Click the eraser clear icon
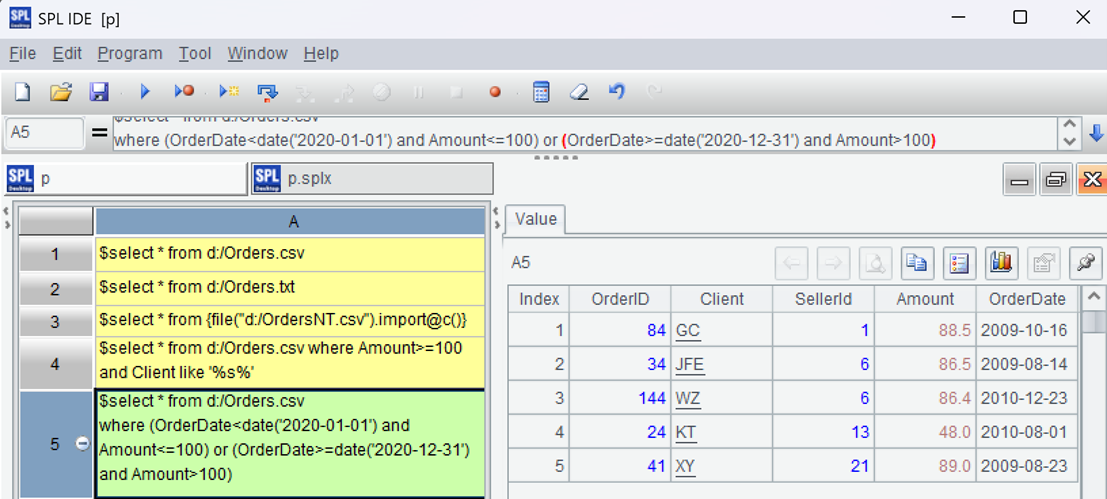The height and width of the screenshot is (499, 1107). tap(579, 92)
